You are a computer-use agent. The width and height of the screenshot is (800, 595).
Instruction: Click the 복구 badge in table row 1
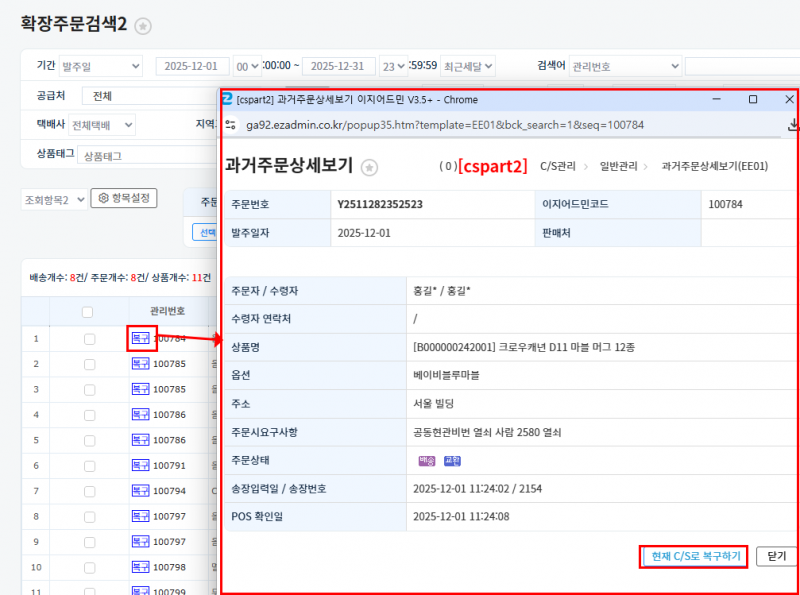point(141,338)
